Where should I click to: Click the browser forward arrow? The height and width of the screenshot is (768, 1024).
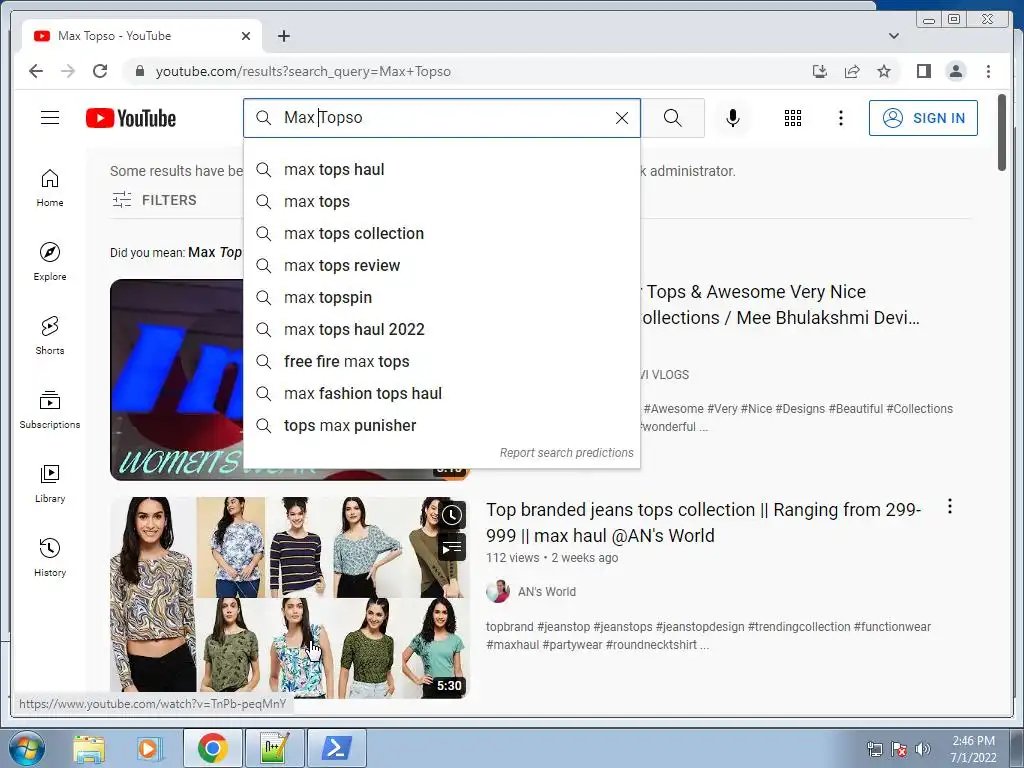point(68,71)
